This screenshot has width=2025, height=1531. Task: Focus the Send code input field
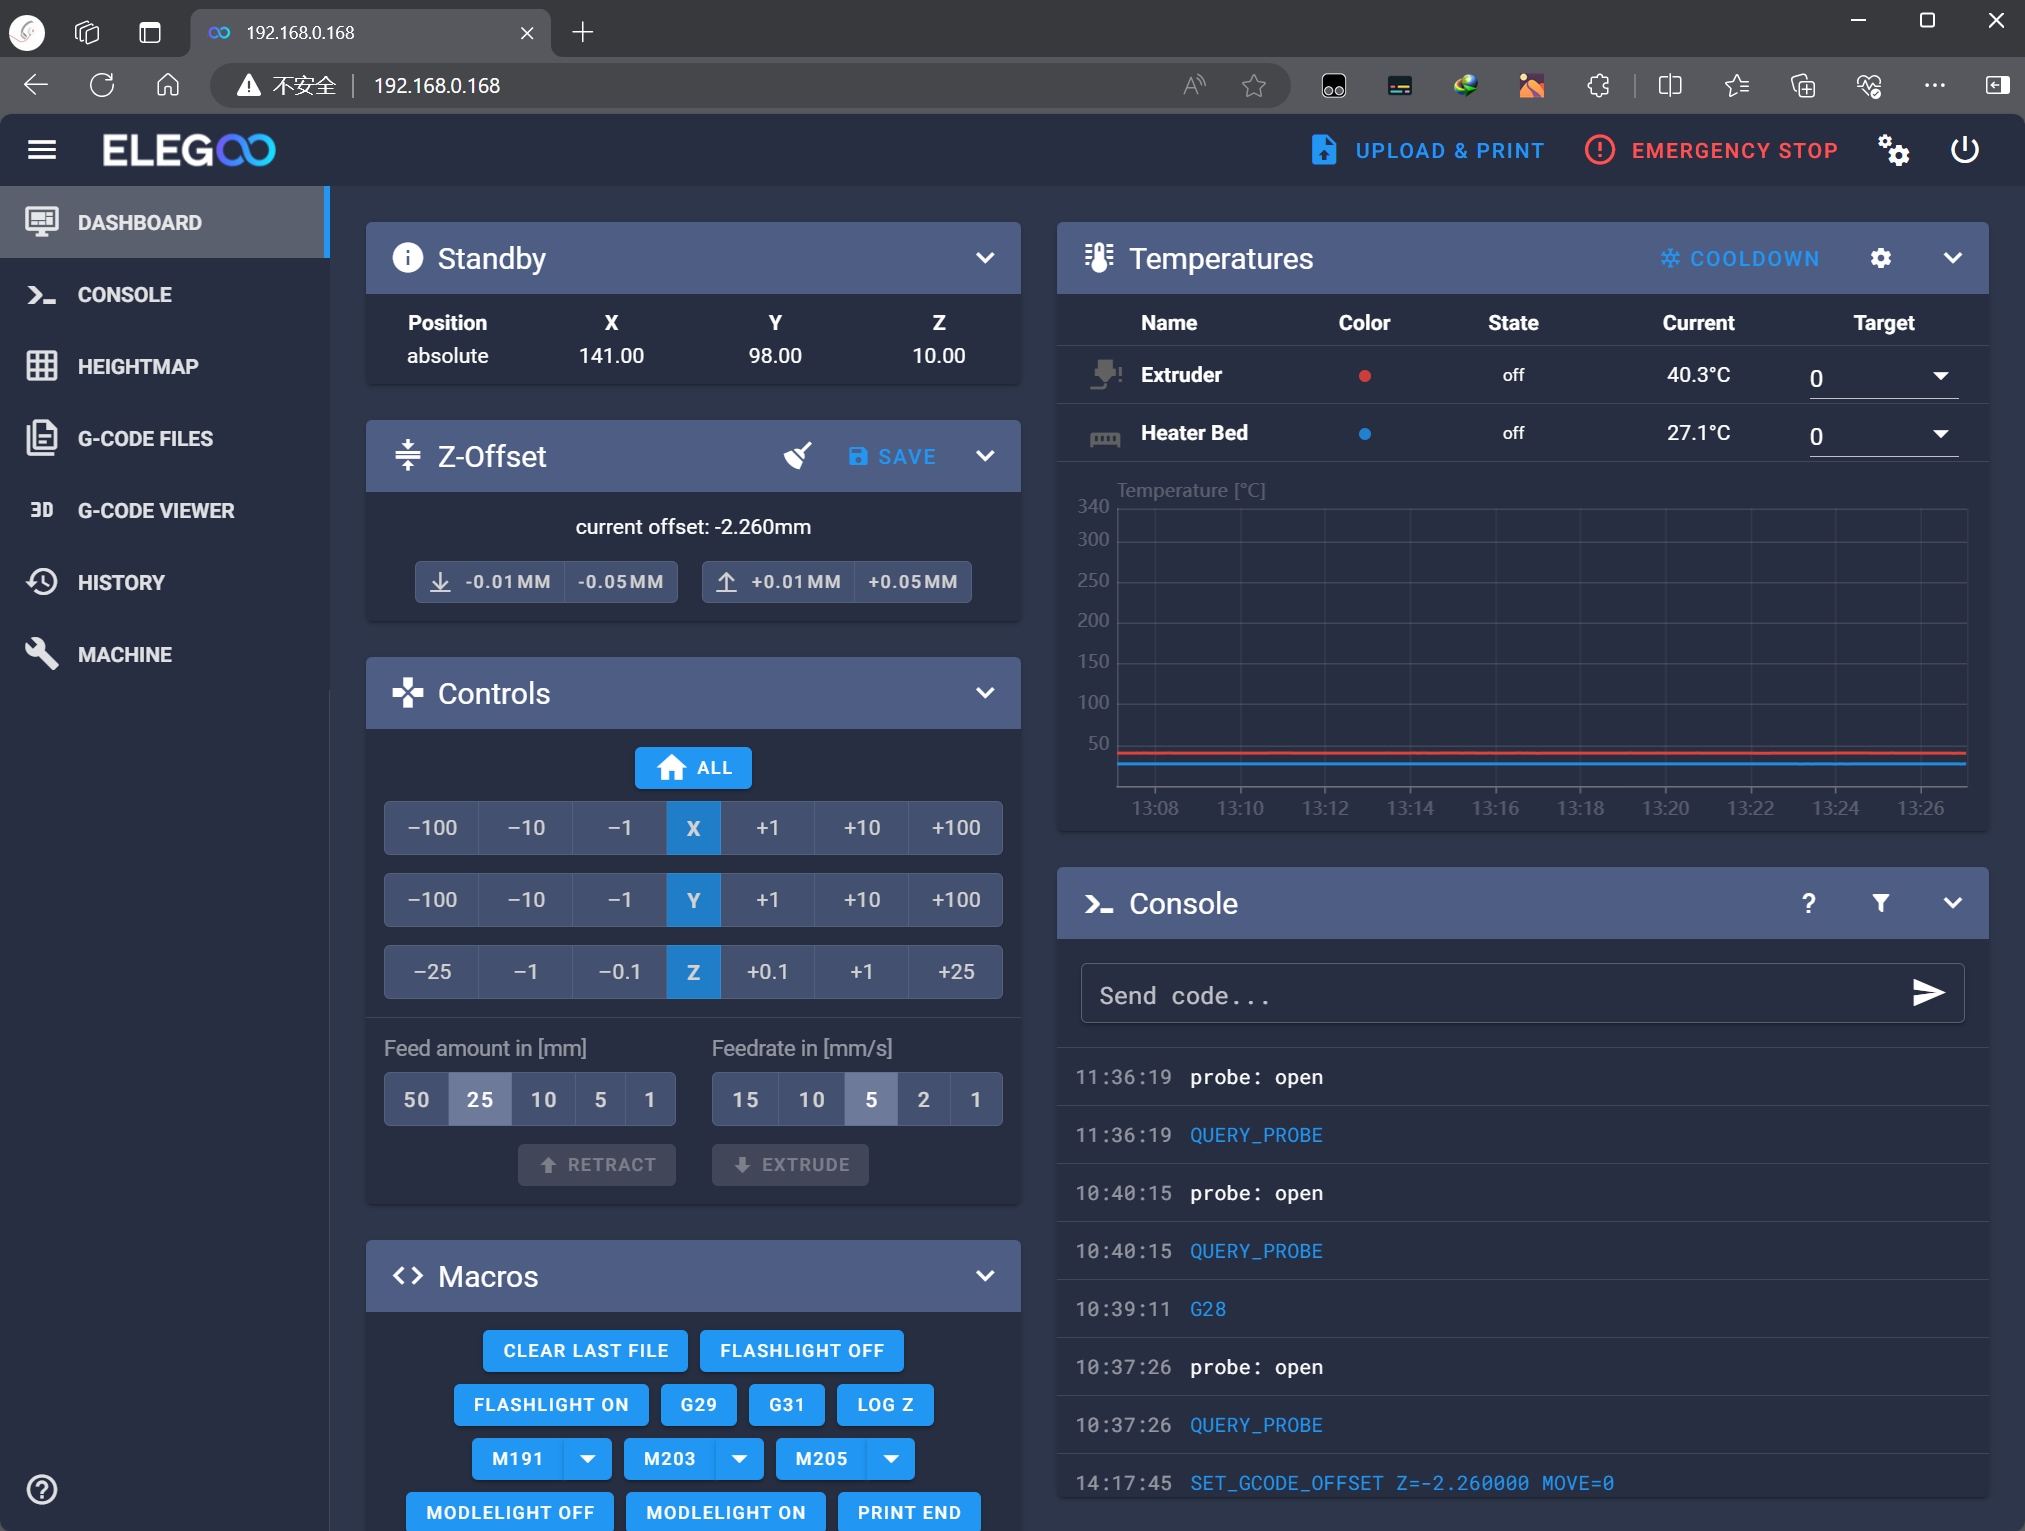point(1490,995)
